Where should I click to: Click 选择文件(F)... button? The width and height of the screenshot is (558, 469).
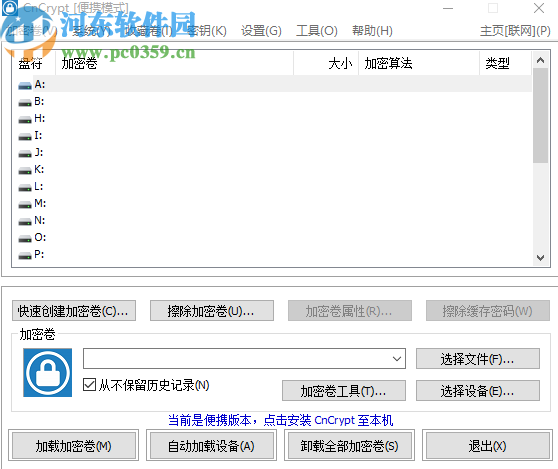pos(478,359)
